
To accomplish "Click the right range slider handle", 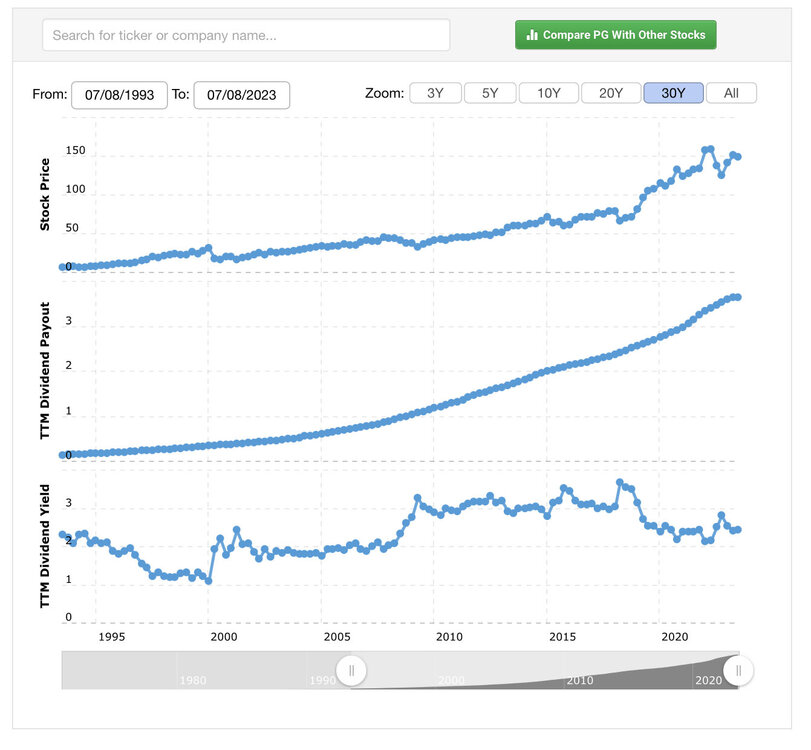I will (738, 670).
